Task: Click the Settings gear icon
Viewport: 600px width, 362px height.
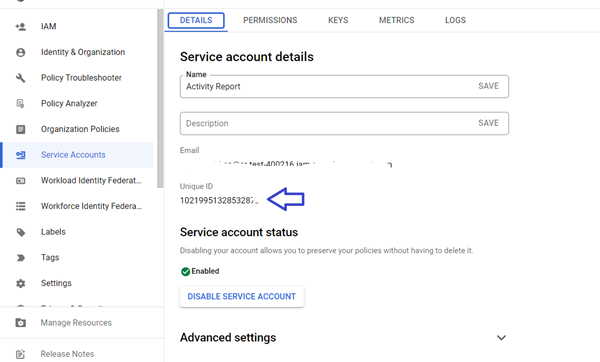Action: [21, 283]
